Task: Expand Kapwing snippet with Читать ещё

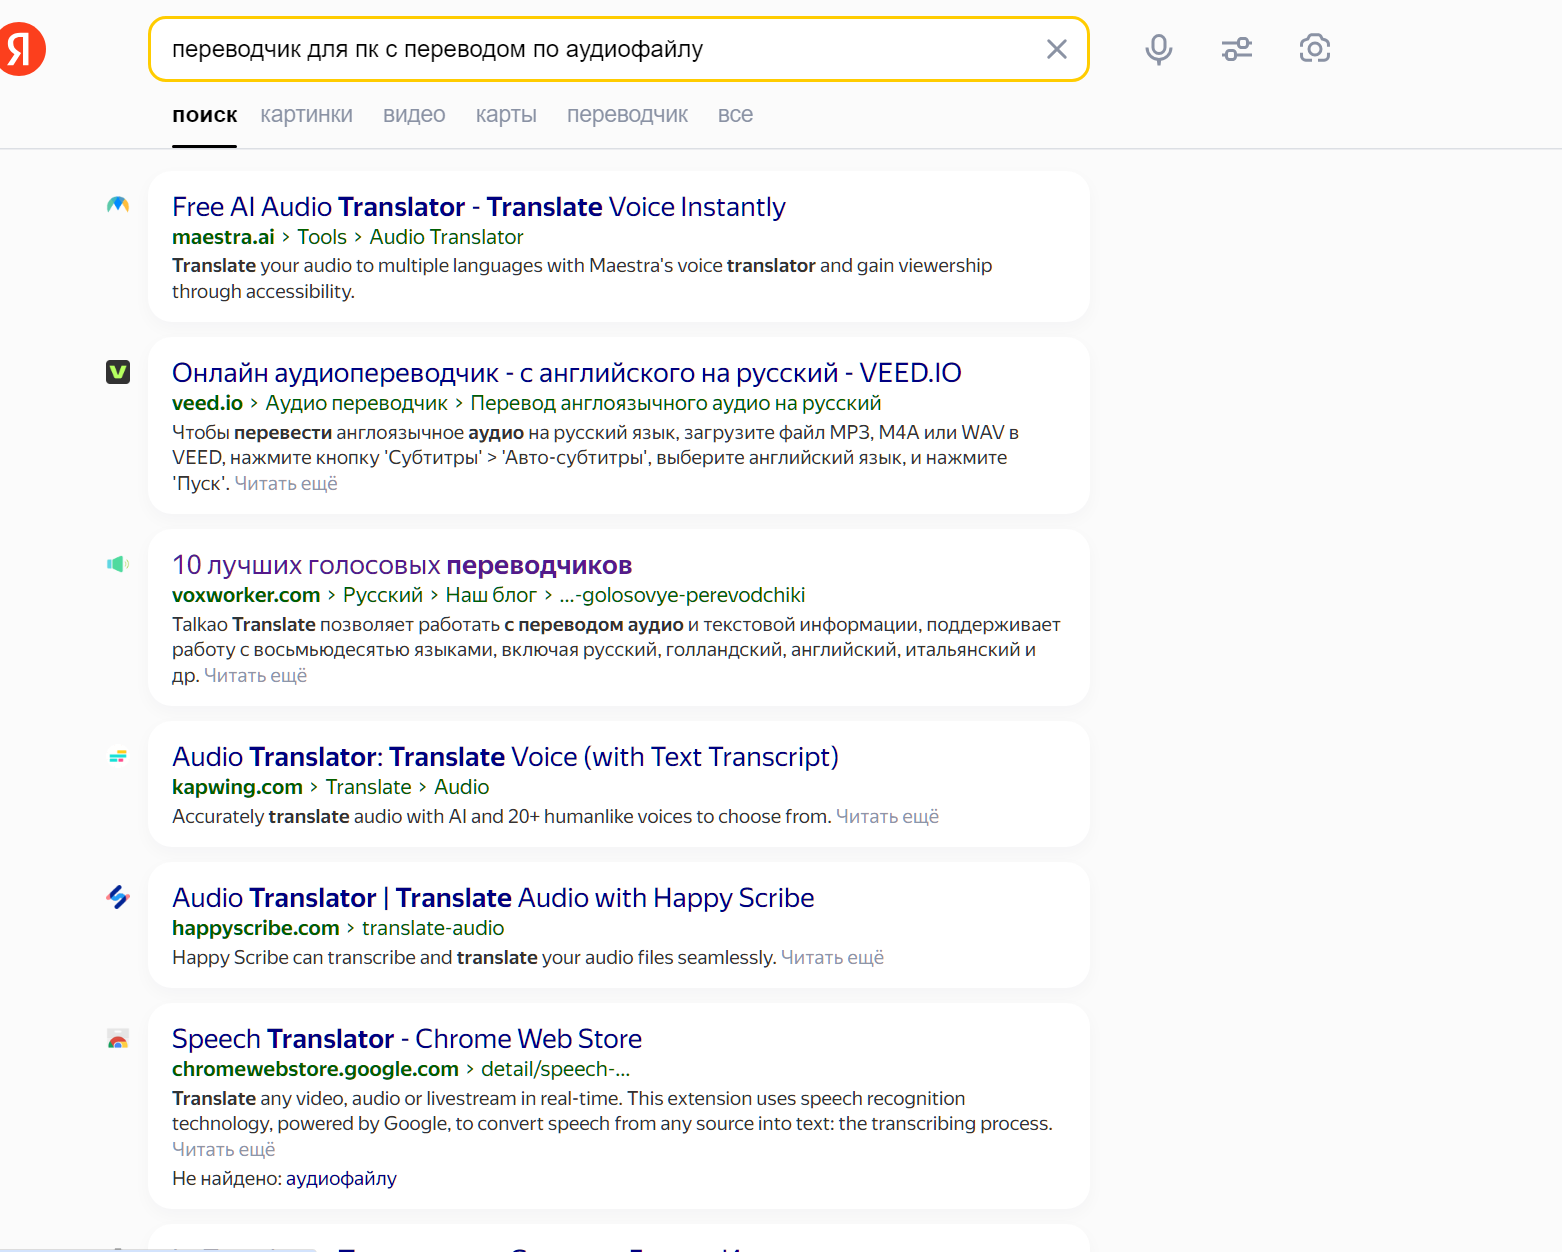Action: coord(887,817)
